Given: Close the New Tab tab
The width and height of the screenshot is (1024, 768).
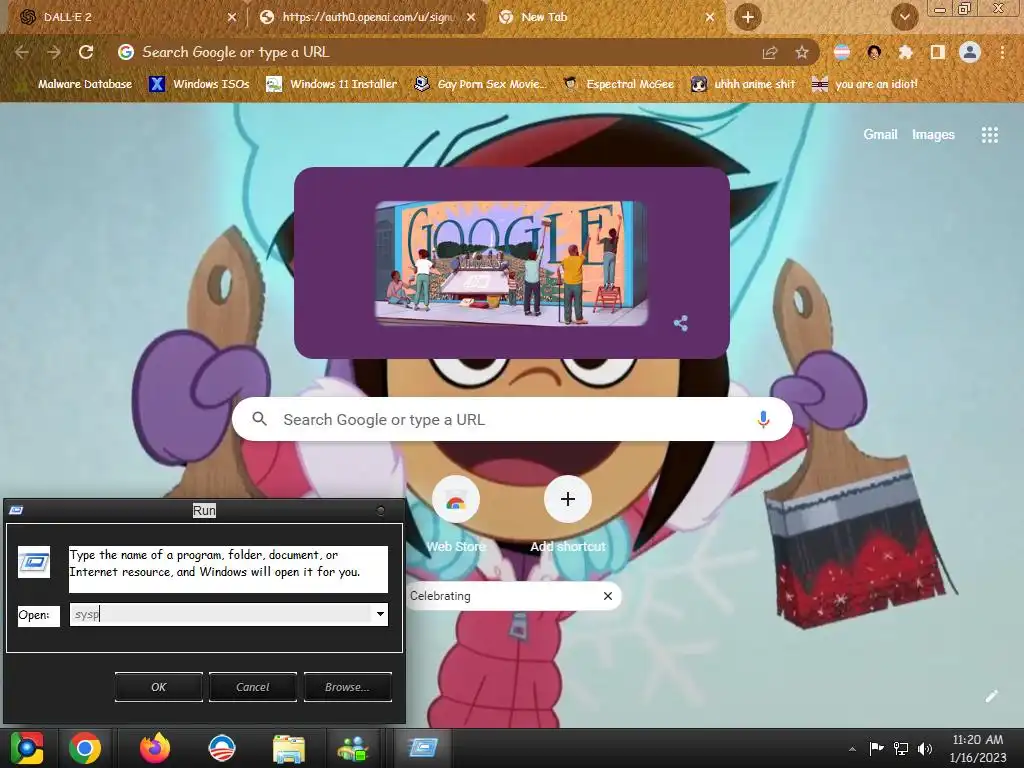Looking at the screenshot, I should (x=710, y=18).
